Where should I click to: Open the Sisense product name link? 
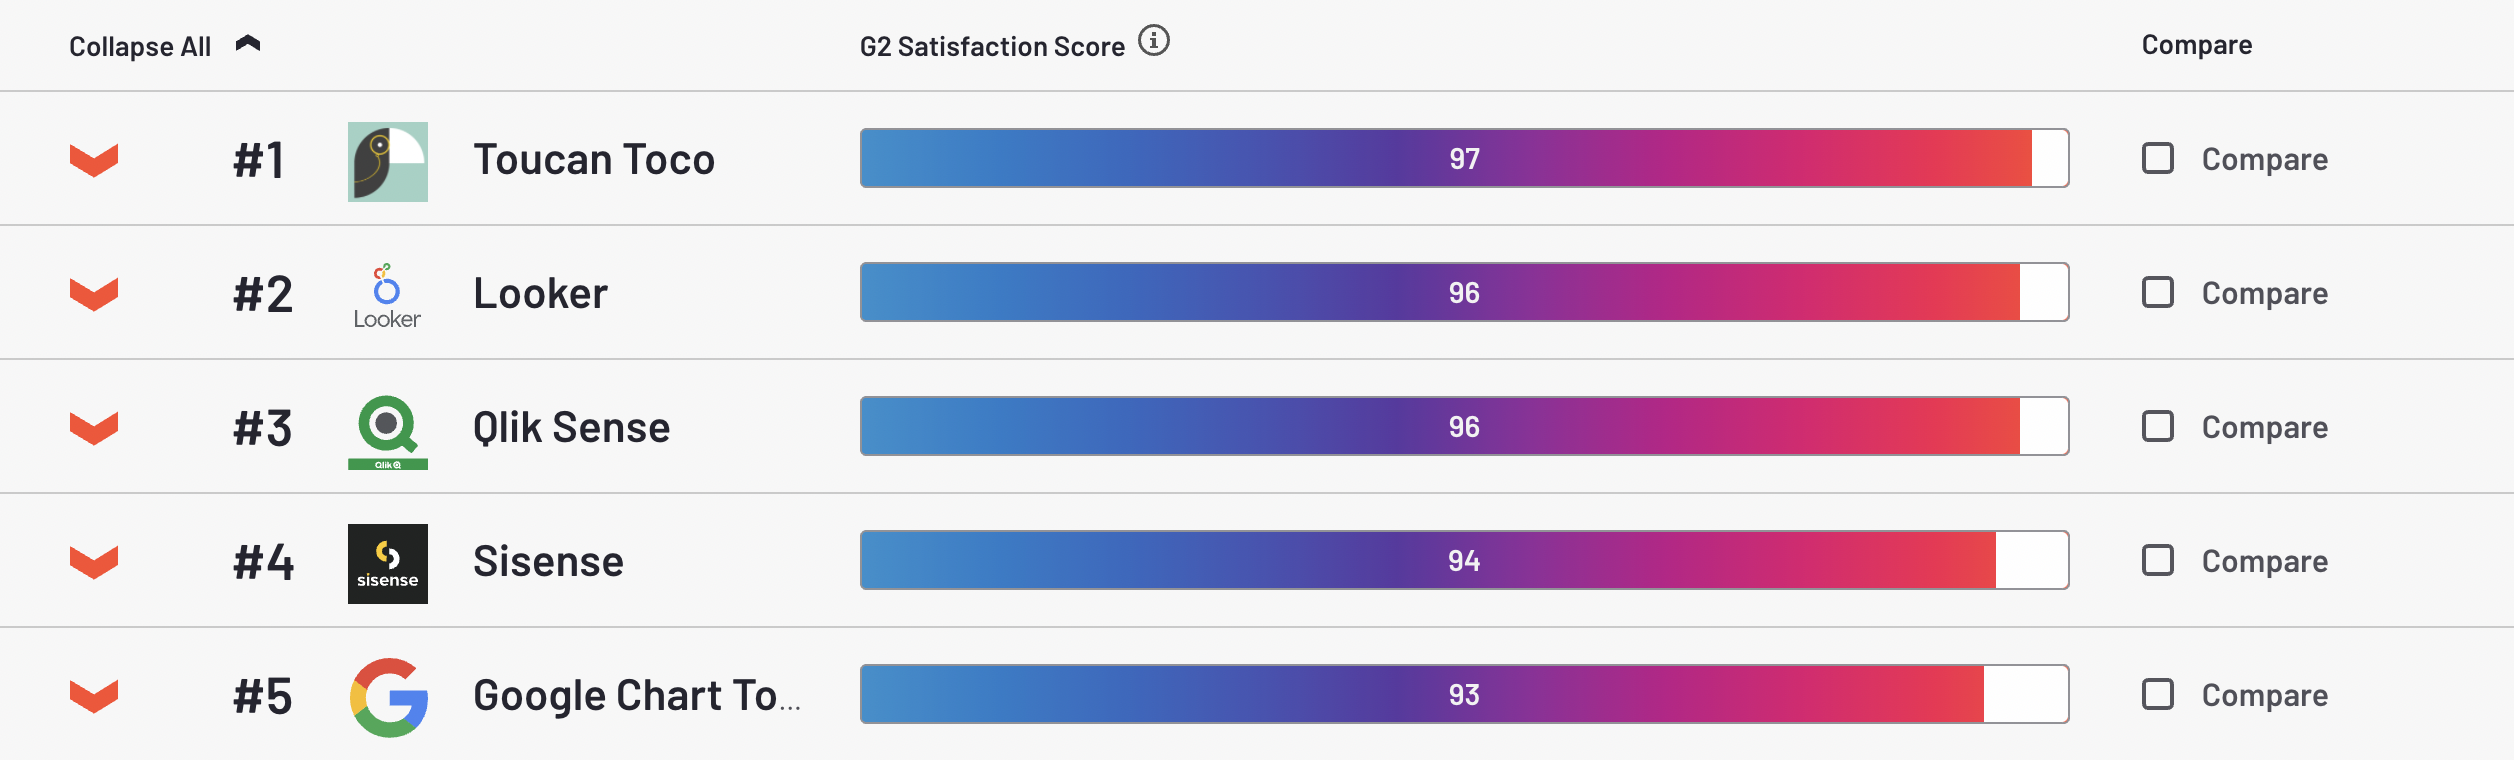548,562
